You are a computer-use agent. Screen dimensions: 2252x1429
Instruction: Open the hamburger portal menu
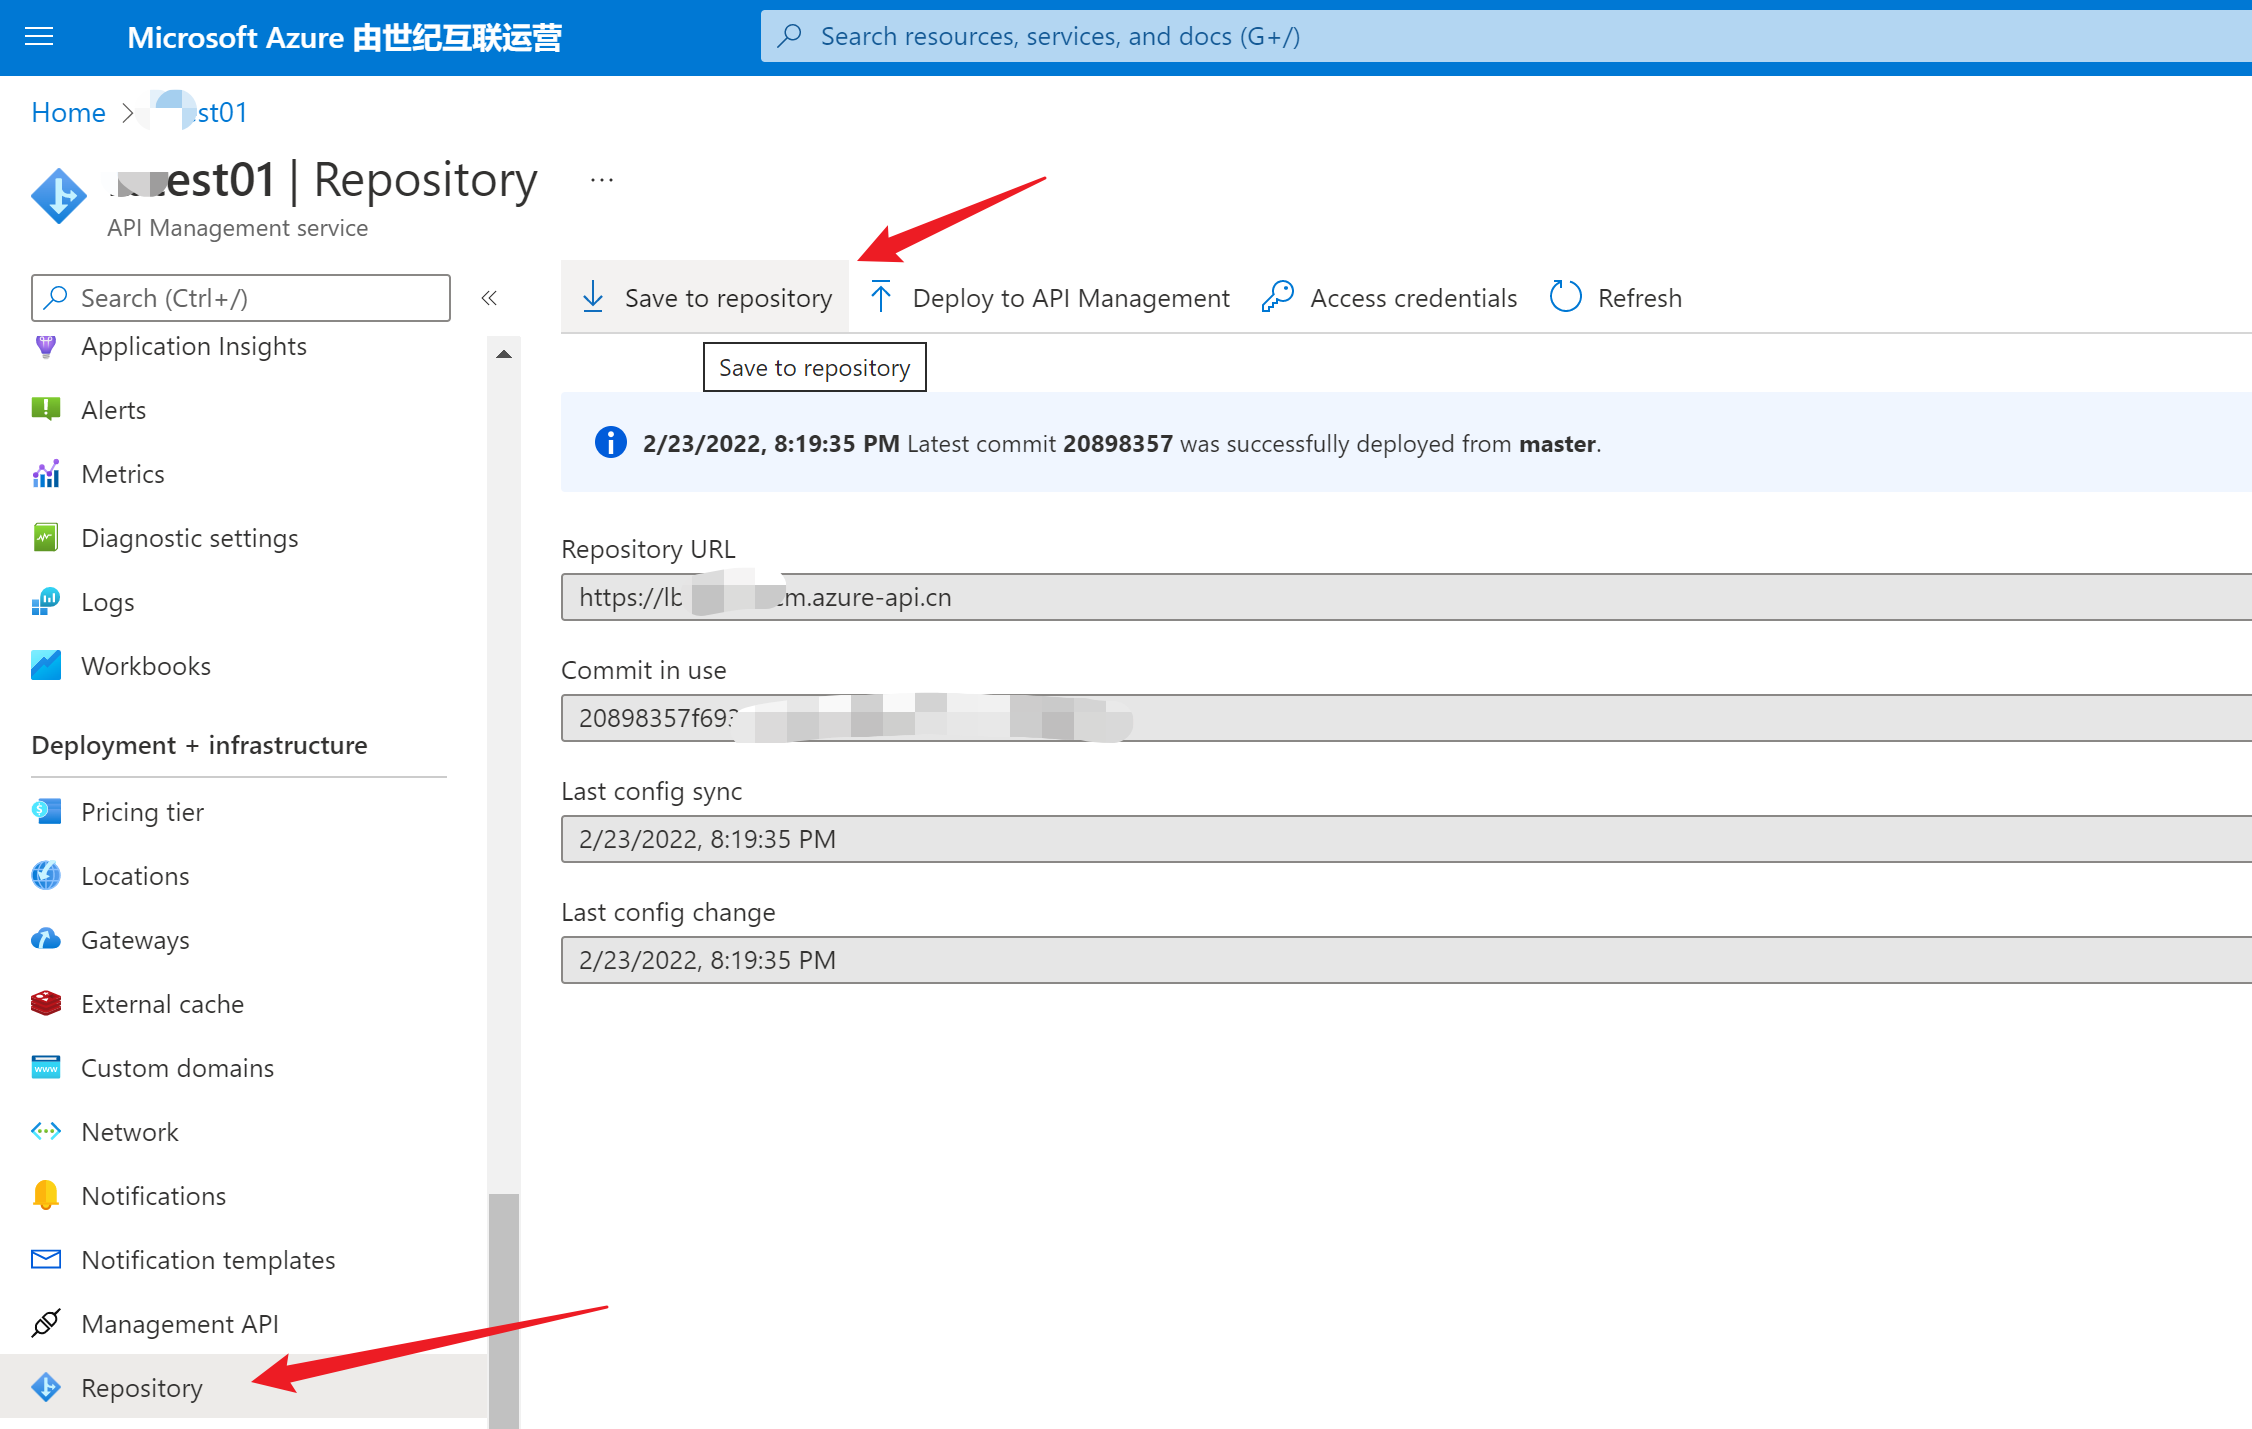pos(39,37)
